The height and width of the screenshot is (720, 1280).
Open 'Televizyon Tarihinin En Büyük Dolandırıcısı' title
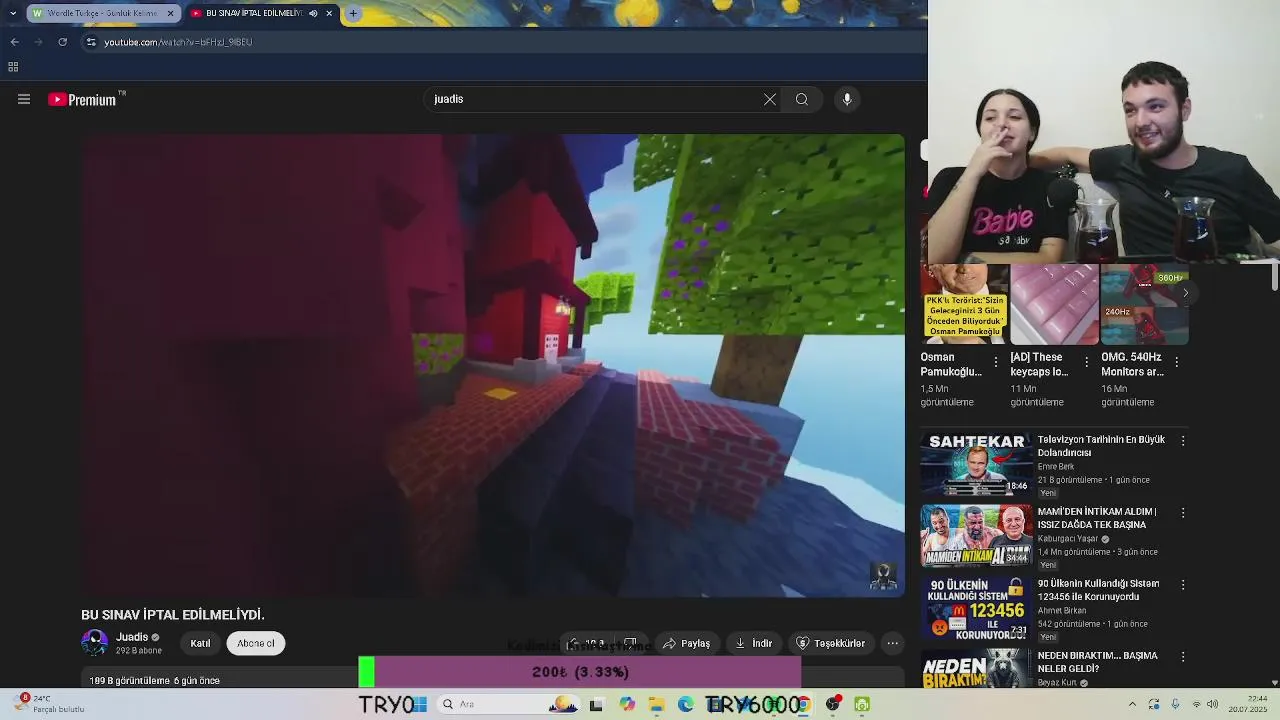[x=1101, y=446]
